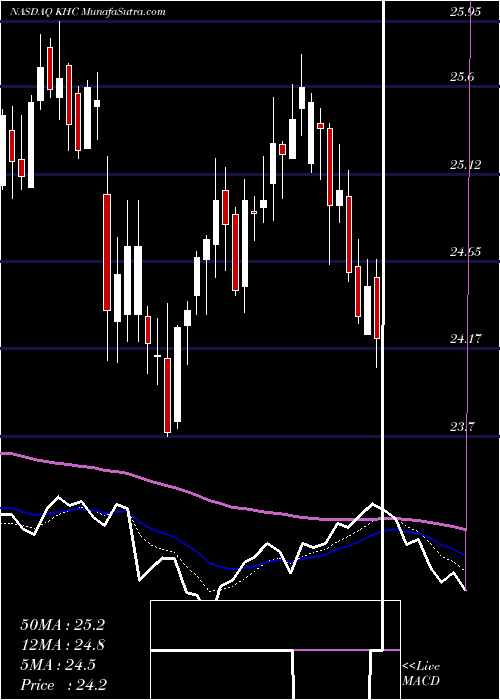Select the 24.17 price axis label
Image resolution: width=500 pixels, height=700 pixels.
pyautogui.click(x=465, y=339)
